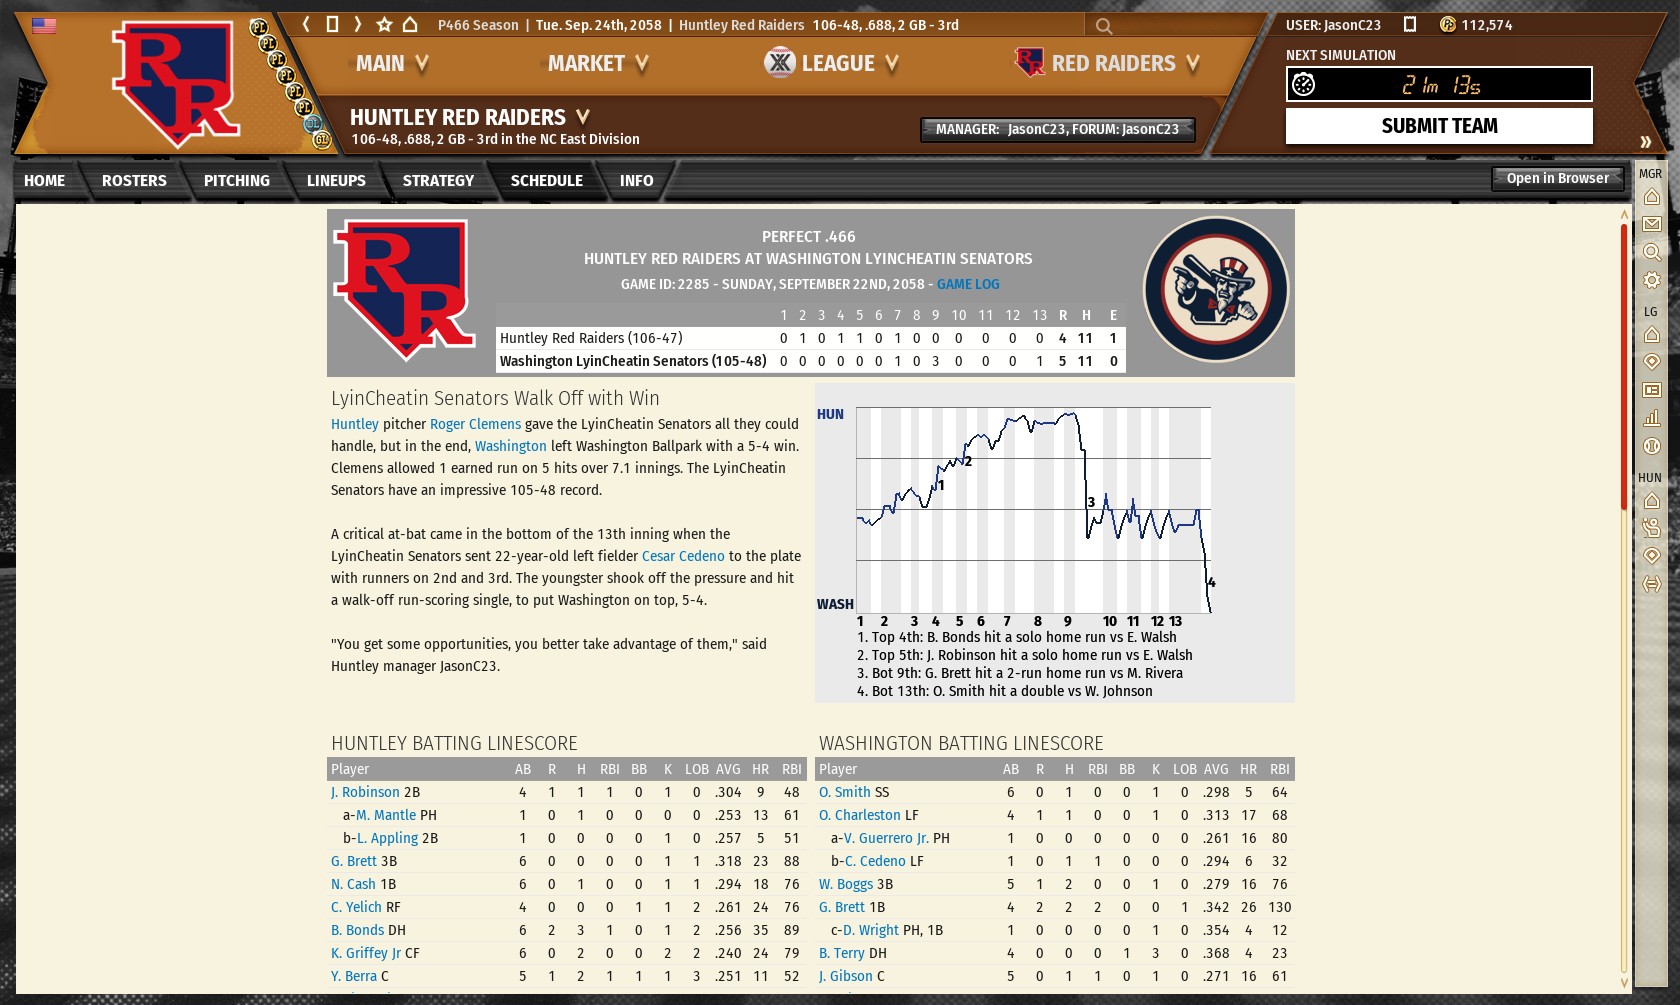Go back with the left arrow icon
Image resolution: width=1680 pixels, height=1005 pixels.
pyautogui.click(x=306, y=24)
